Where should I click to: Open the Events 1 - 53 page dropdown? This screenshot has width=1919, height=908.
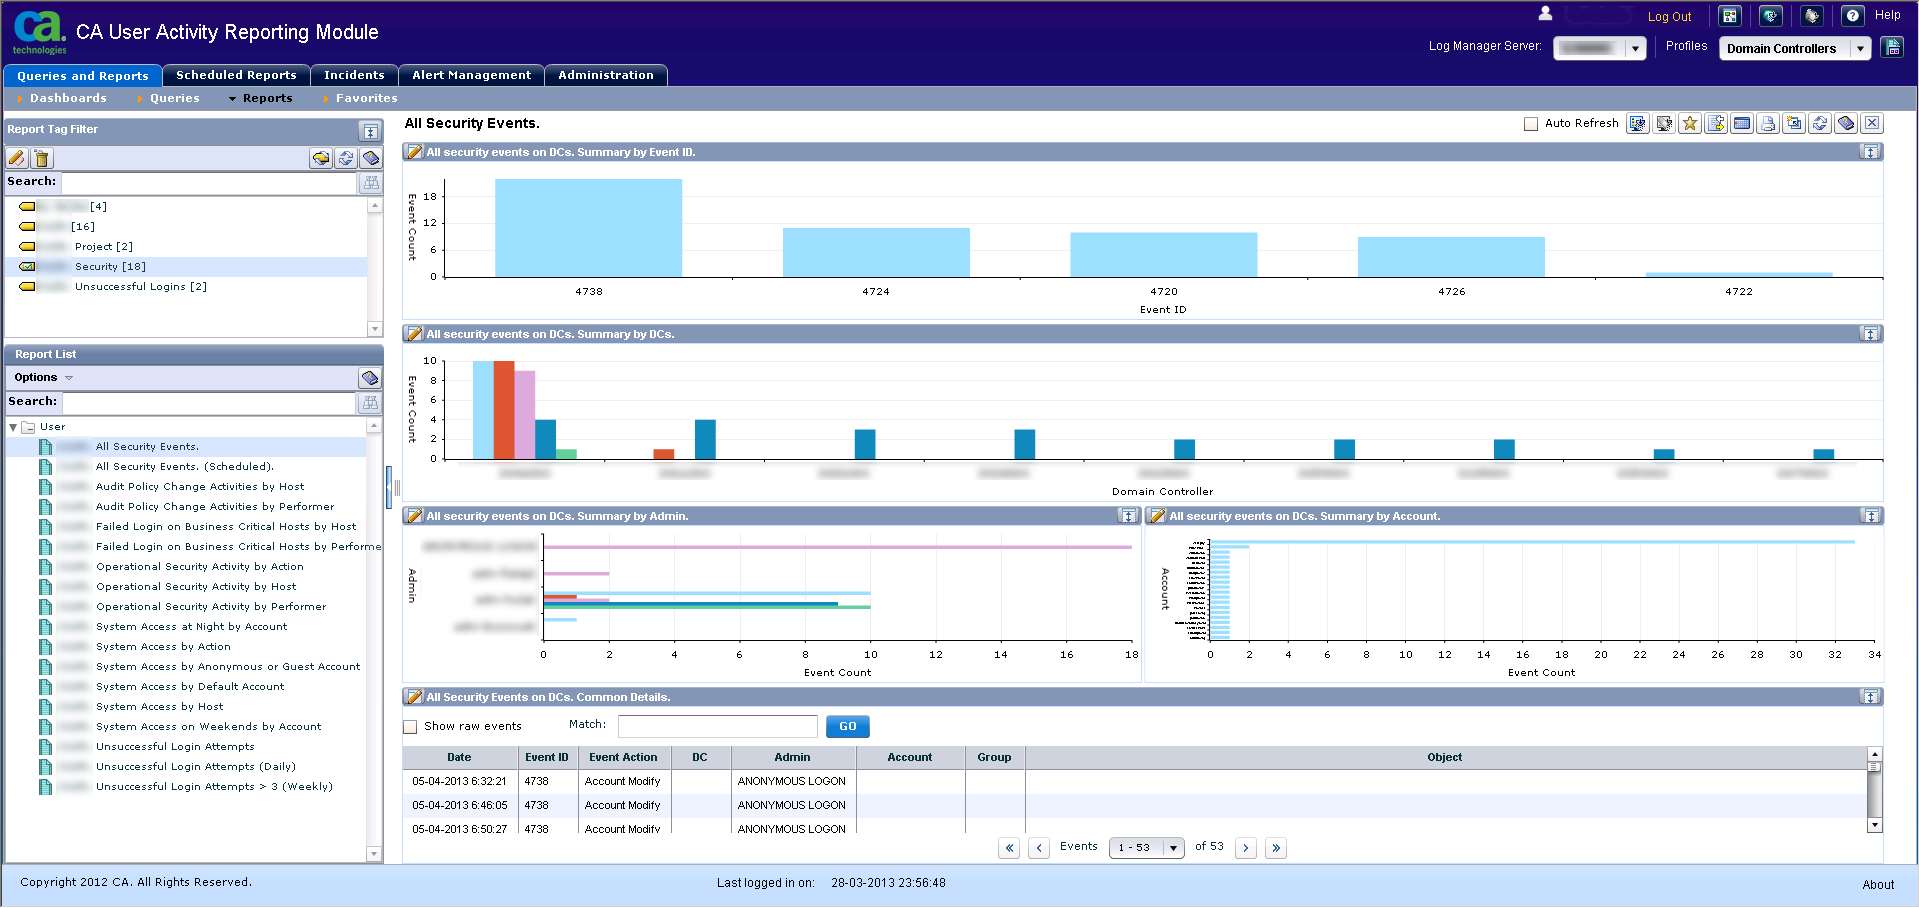pyautogui.click(x=1147, y=847)
